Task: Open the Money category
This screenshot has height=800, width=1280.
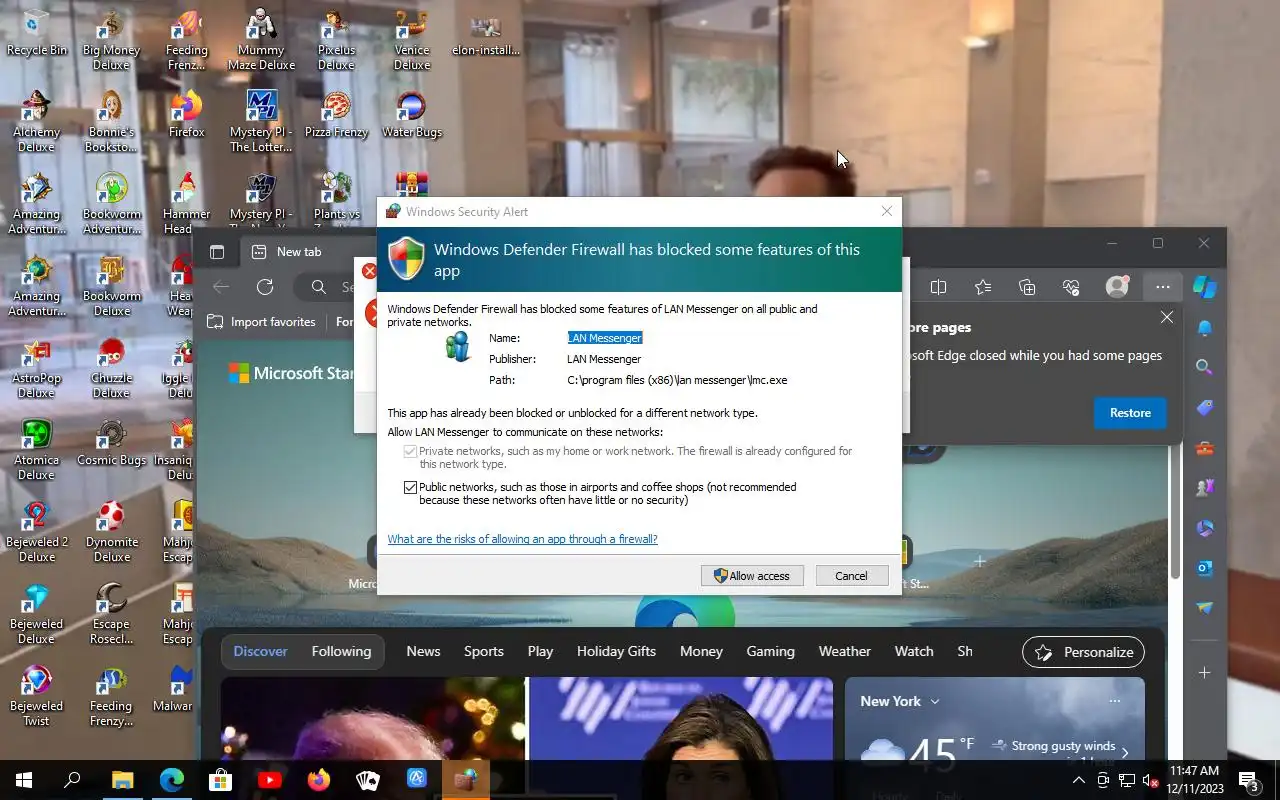Action: tap(701, 651)
